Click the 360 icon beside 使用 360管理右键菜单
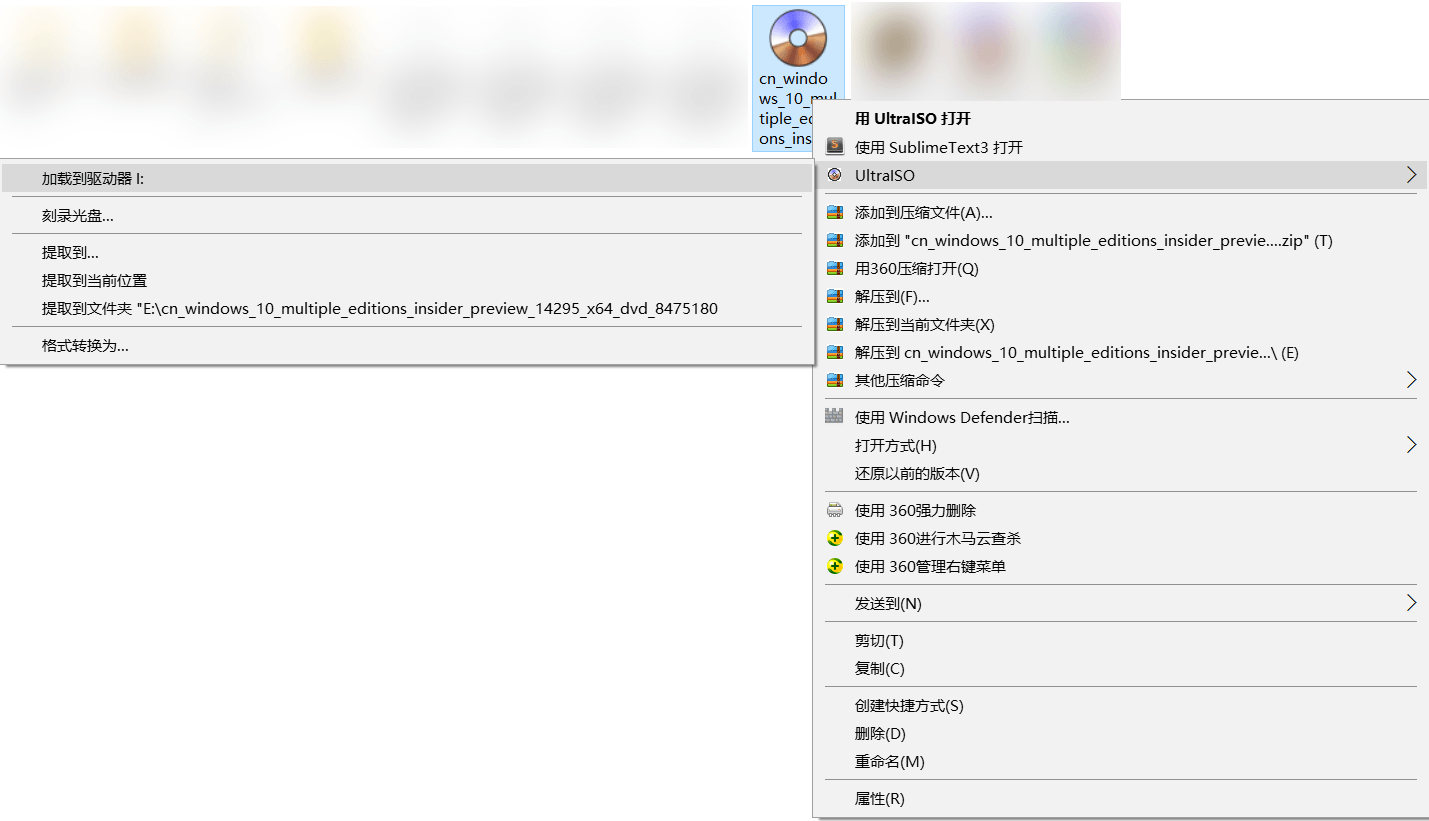Screen dimensions: 1429x821 tap(834, 566)
